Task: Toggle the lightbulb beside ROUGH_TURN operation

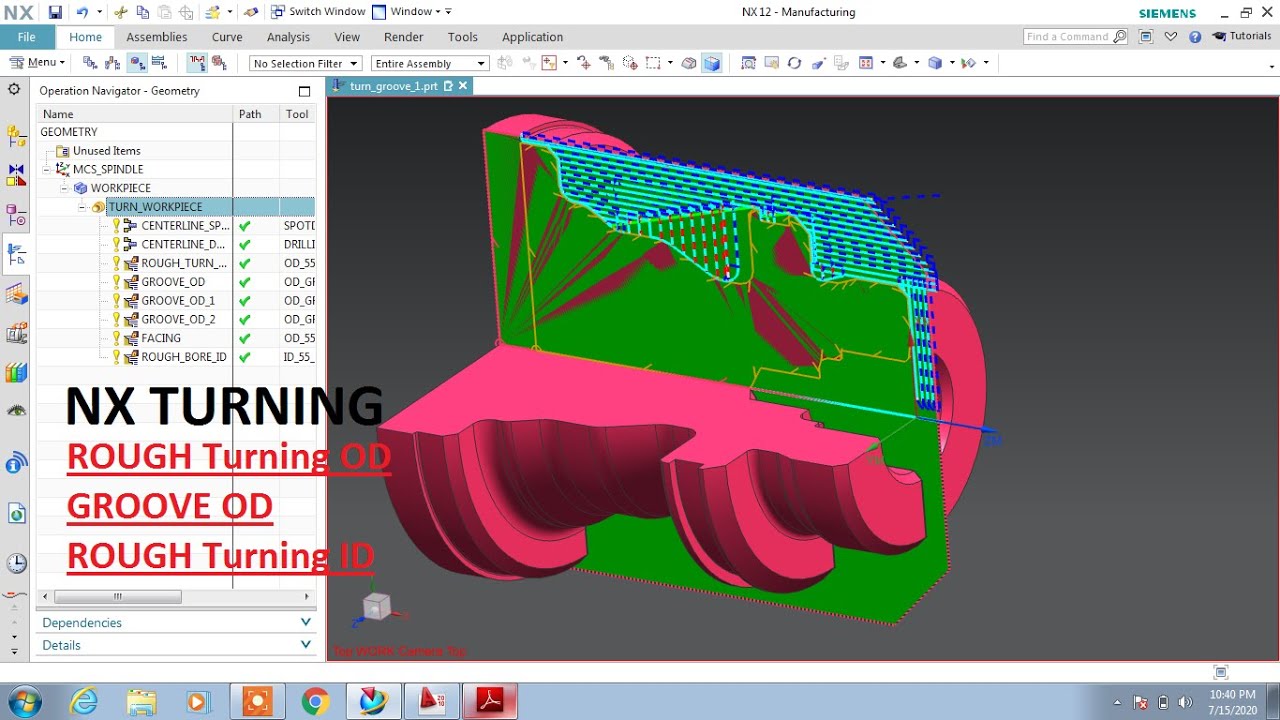Action: (116, 264)
